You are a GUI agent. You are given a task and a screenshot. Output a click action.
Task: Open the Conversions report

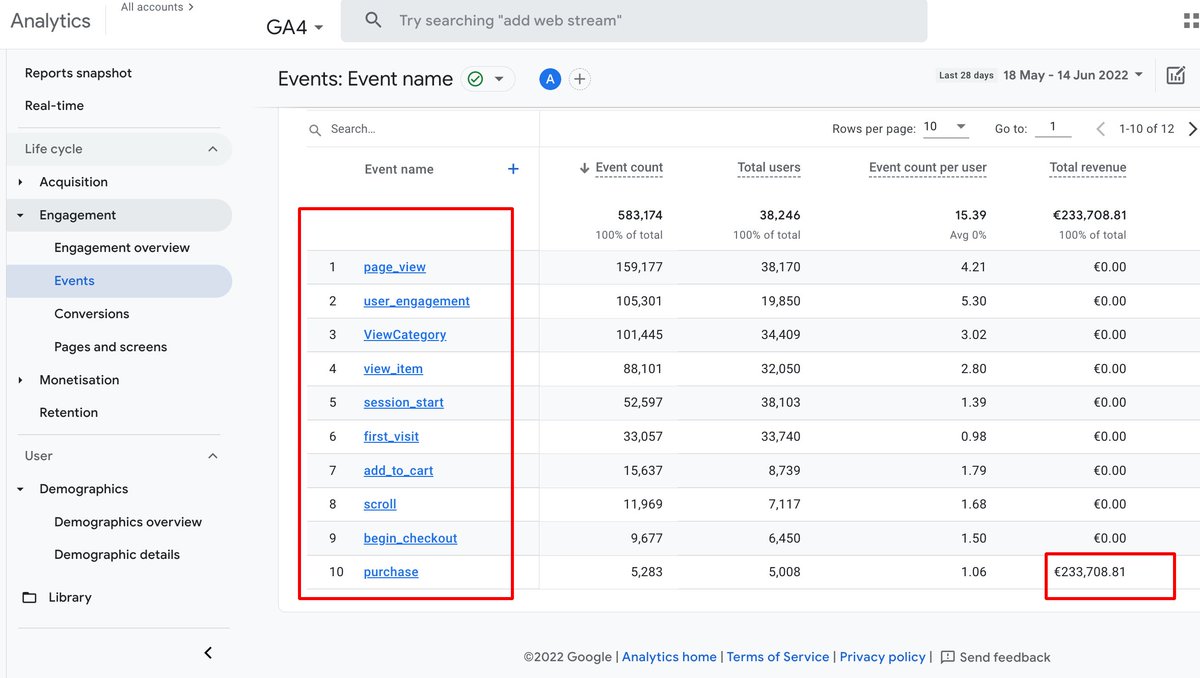[92, 313]
